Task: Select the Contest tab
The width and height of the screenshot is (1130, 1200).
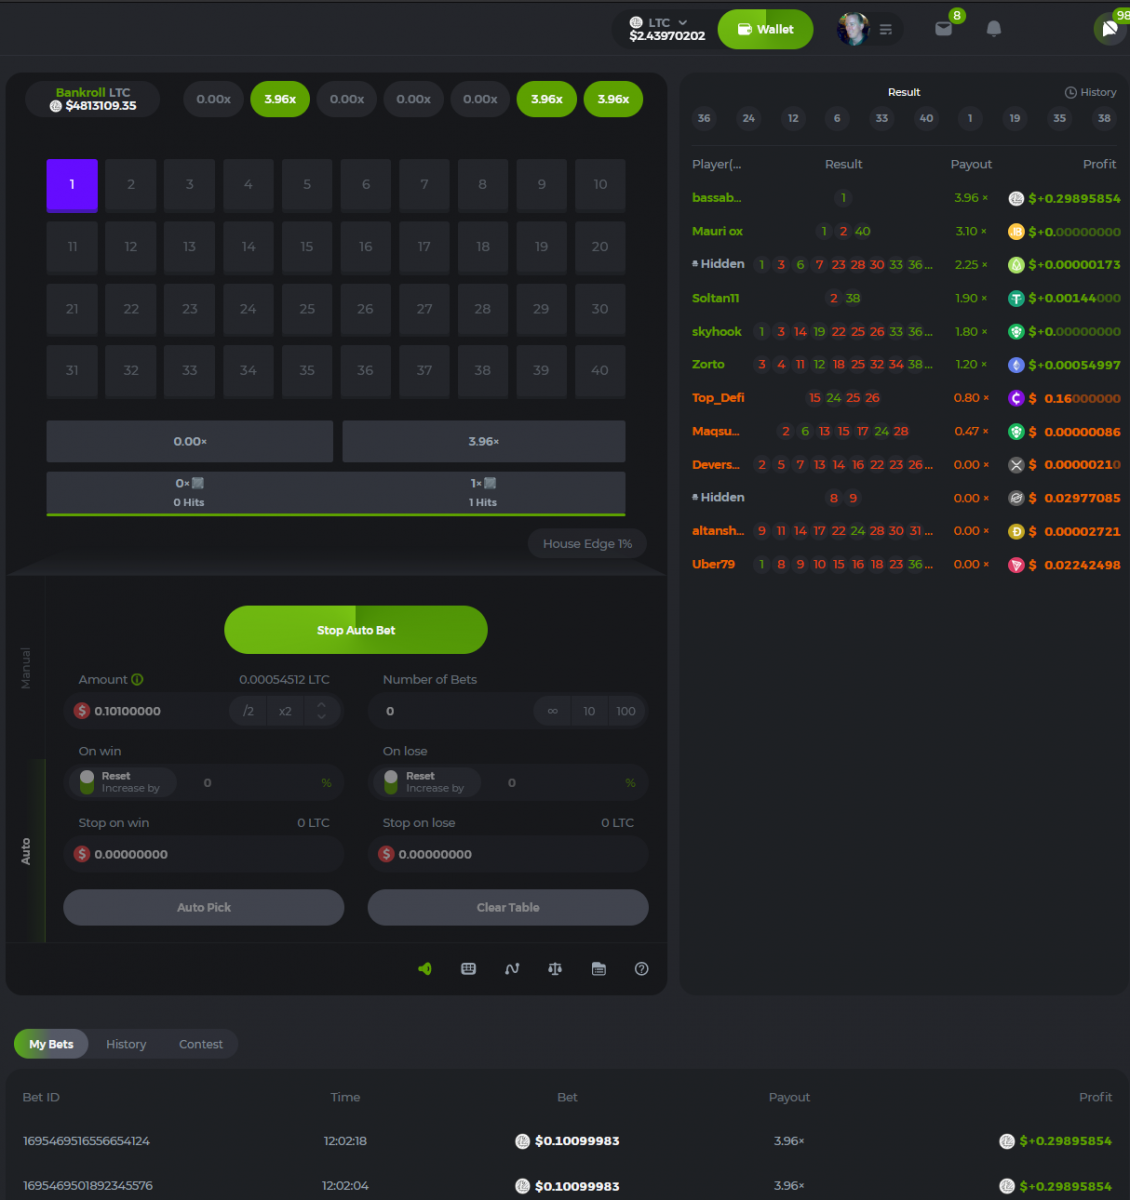Action: [x=201, y=1044]
